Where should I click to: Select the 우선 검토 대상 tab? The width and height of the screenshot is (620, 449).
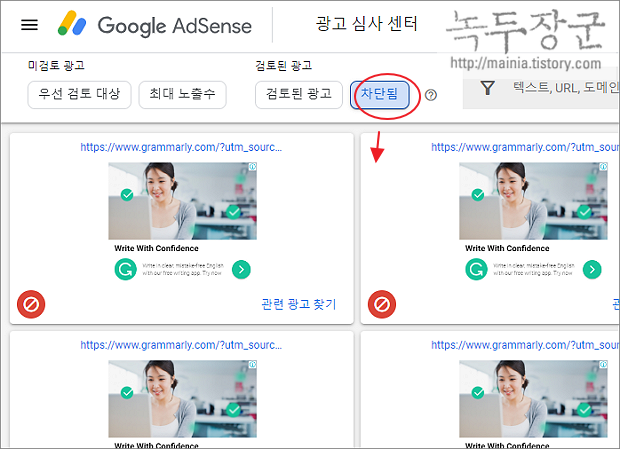tap(79, 94)
